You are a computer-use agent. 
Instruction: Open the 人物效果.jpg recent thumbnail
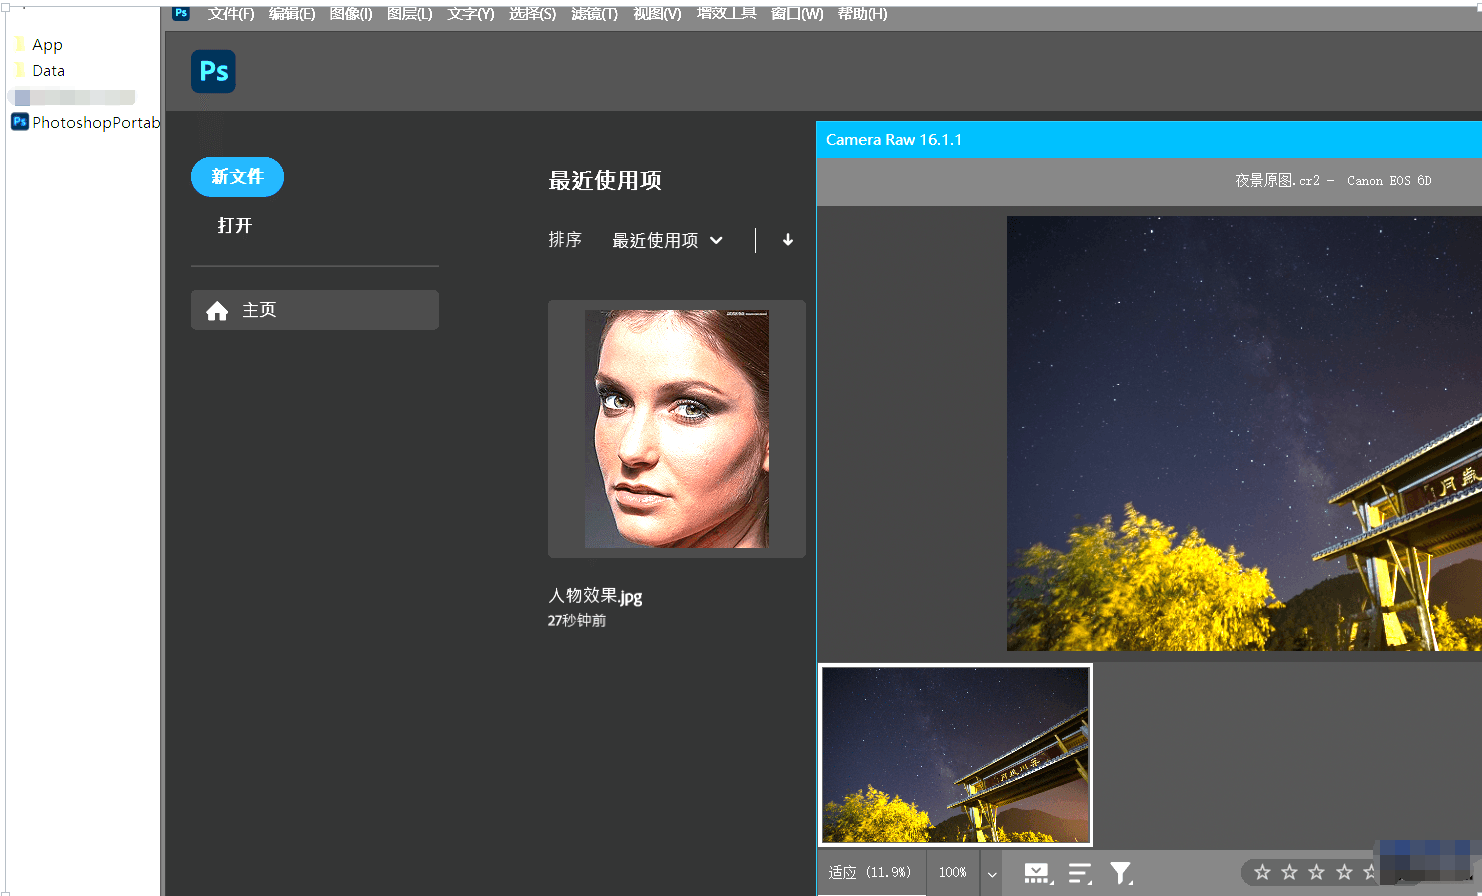pyautogui.click(x=677, y=429)
